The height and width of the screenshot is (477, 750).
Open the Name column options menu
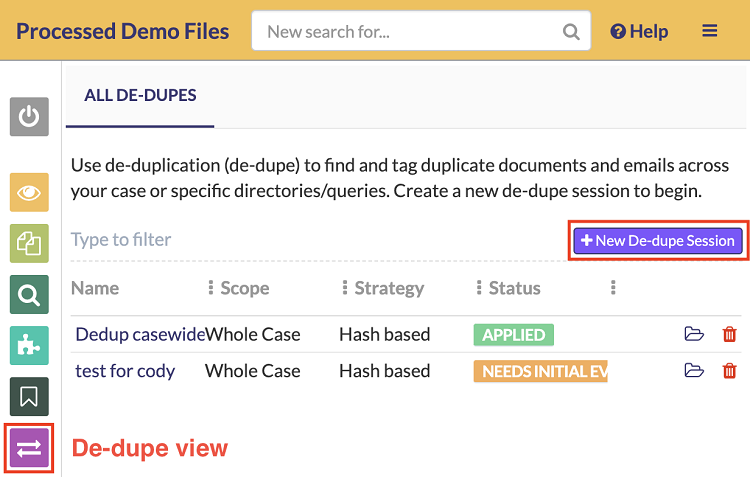(x=211, y=288)
